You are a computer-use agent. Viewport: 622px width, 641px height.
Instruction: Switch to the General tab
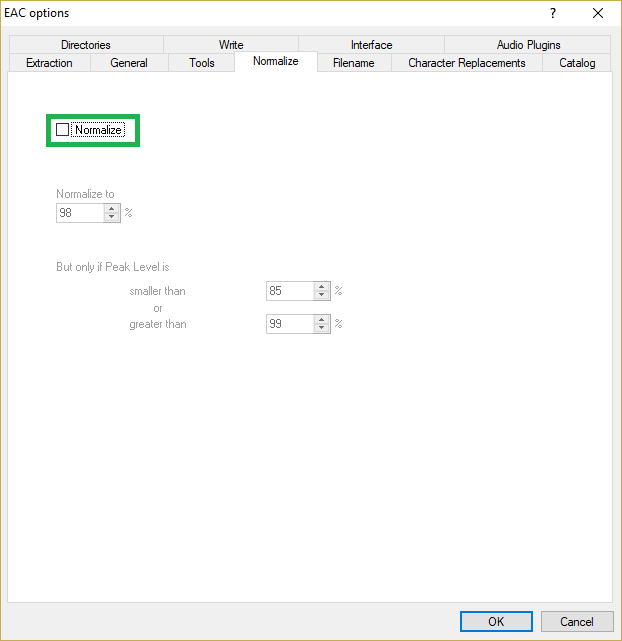(x=129, y=63)
